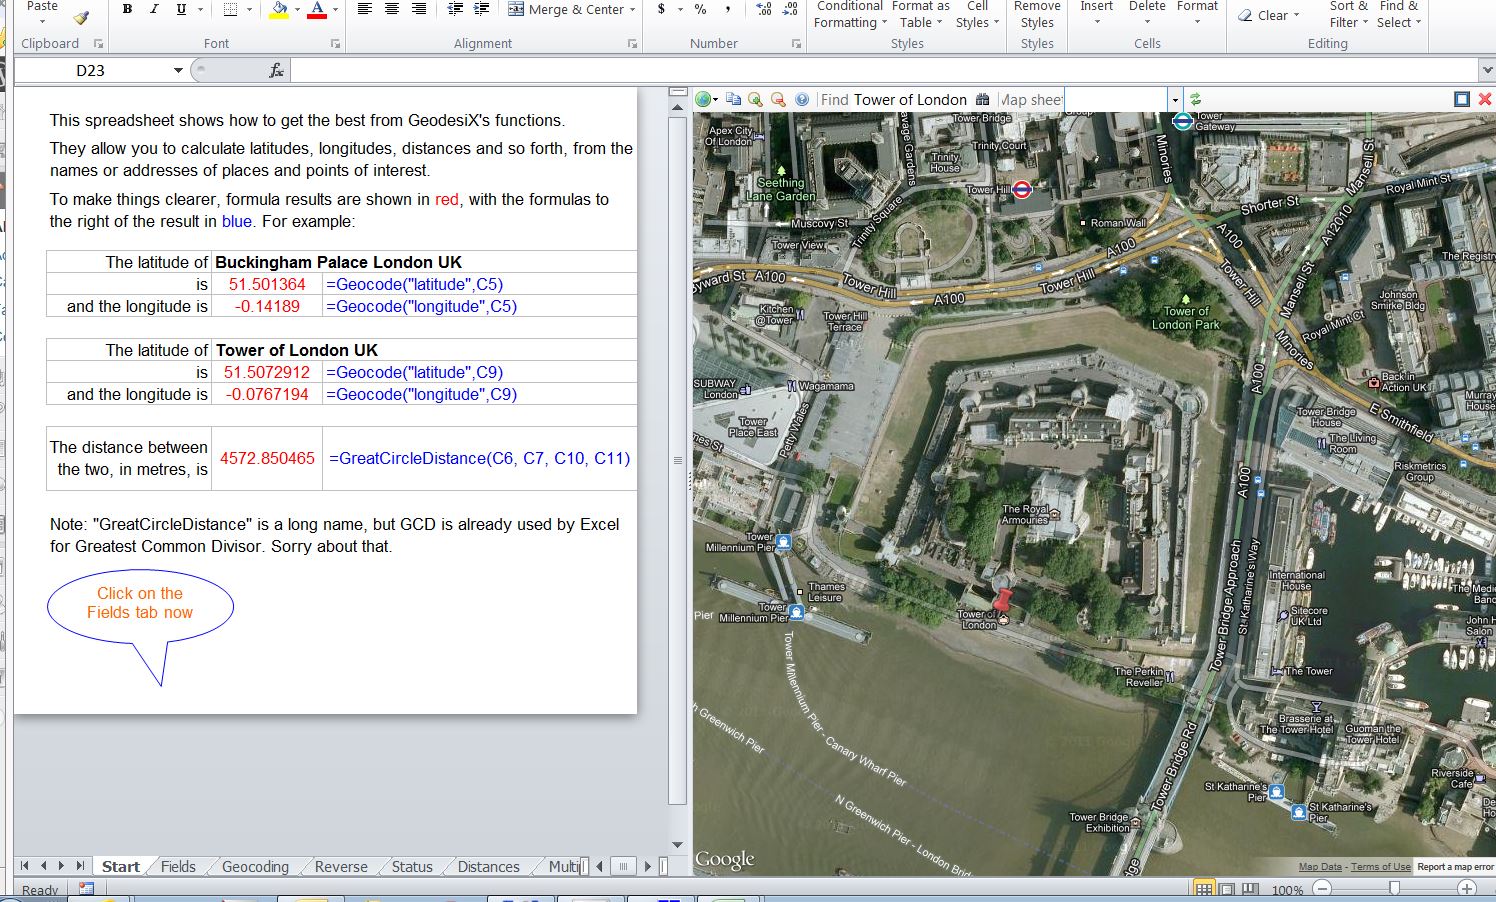
Task: Click the red pushpin marker on the map
Action: click(x=1003, y=598)
